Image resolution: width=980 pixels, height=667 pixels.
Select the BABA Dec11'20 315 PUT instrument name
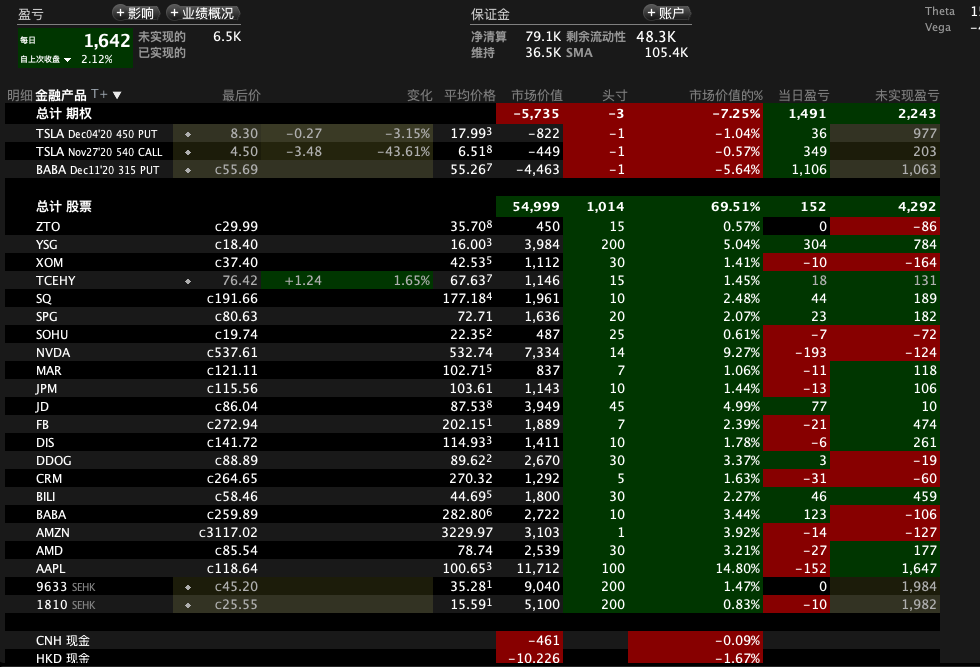coord(98,170)
